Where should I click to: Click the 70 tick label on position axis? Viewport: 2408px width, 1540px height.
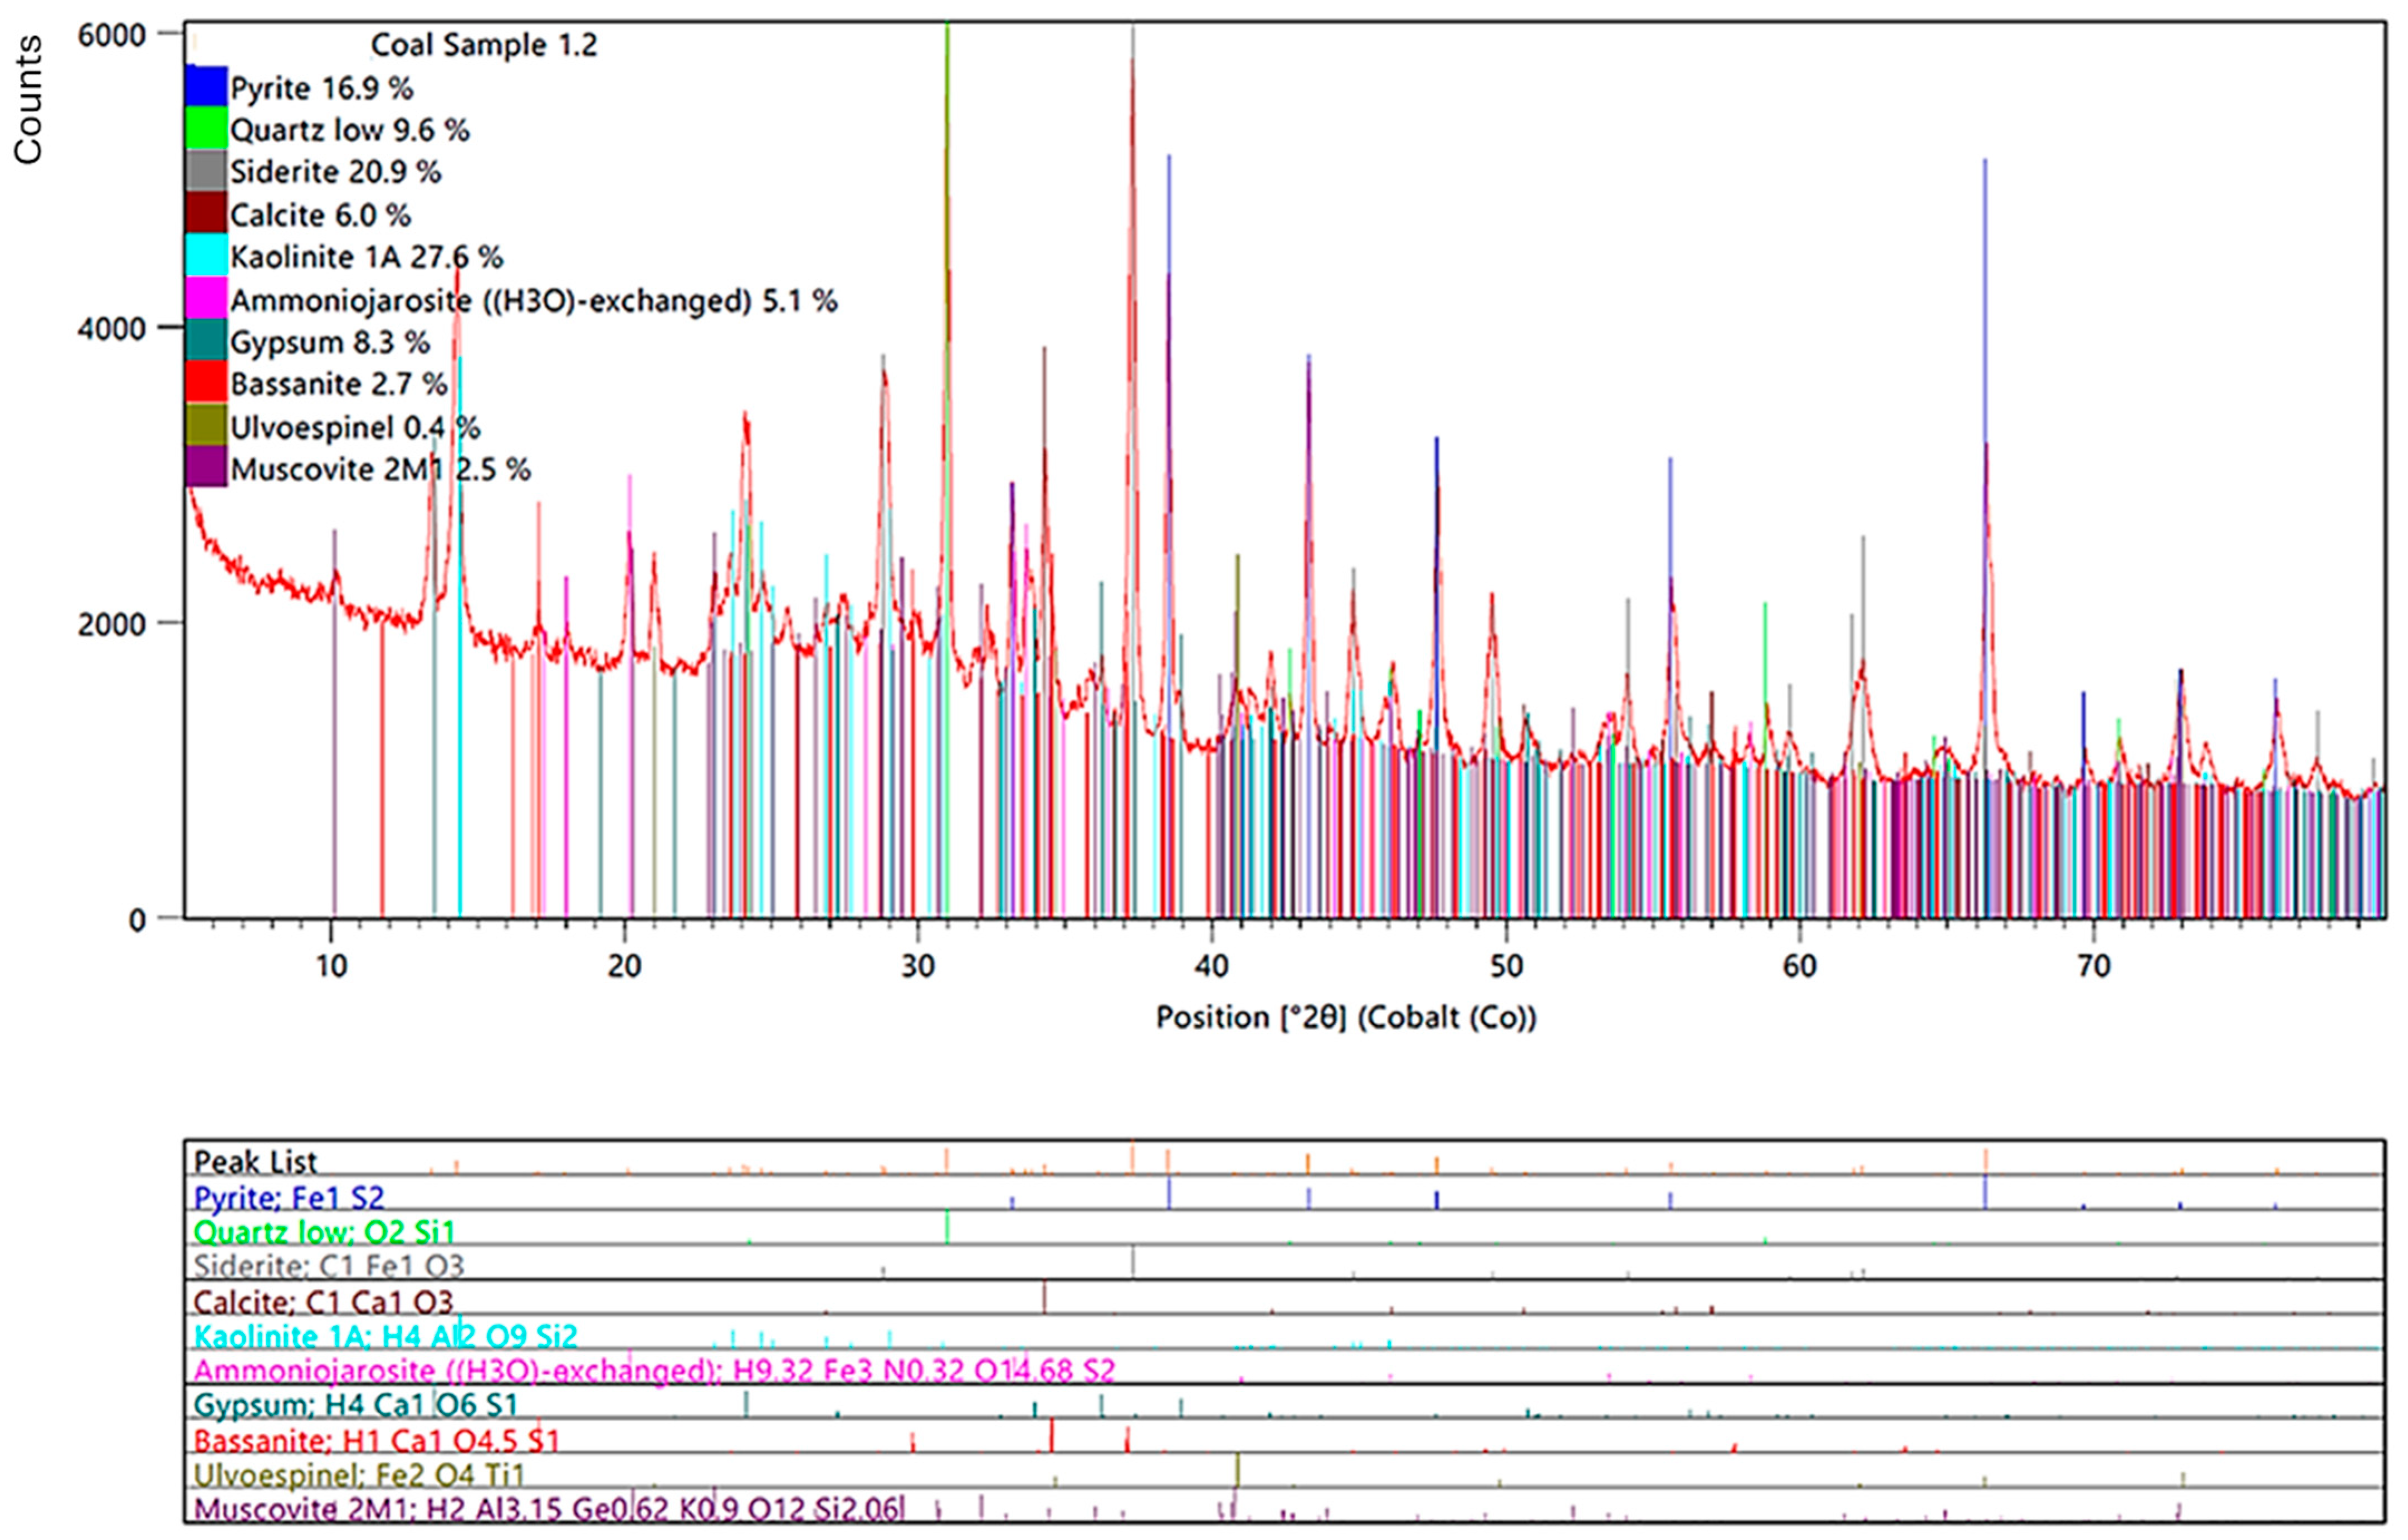[2094, 967]
